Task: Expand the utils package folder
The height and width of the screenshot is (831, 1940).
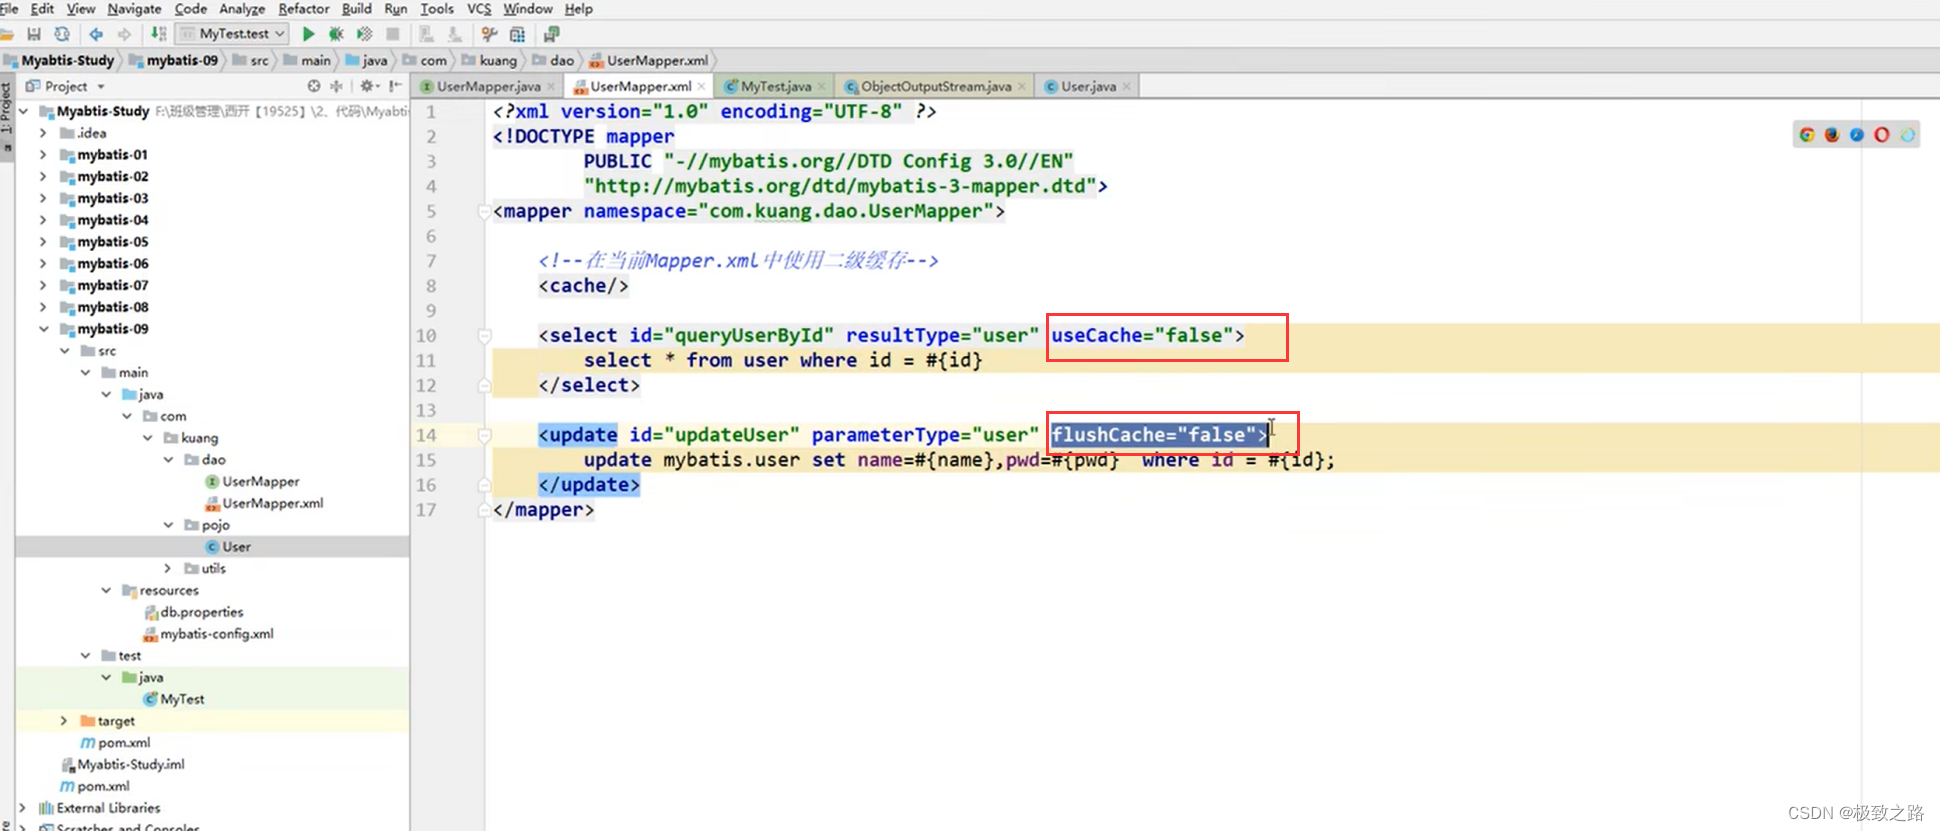Action: [x=169, y=569]
